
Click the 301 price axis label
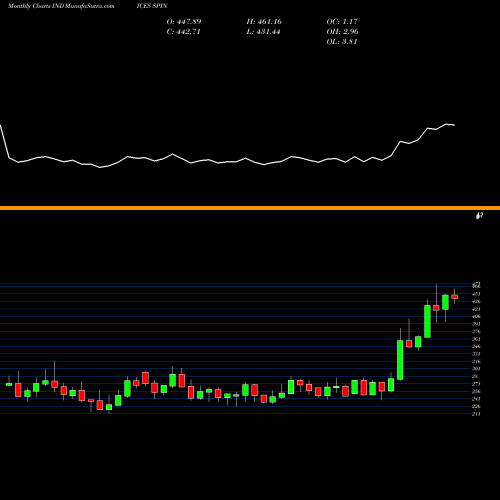click(477, 369)
